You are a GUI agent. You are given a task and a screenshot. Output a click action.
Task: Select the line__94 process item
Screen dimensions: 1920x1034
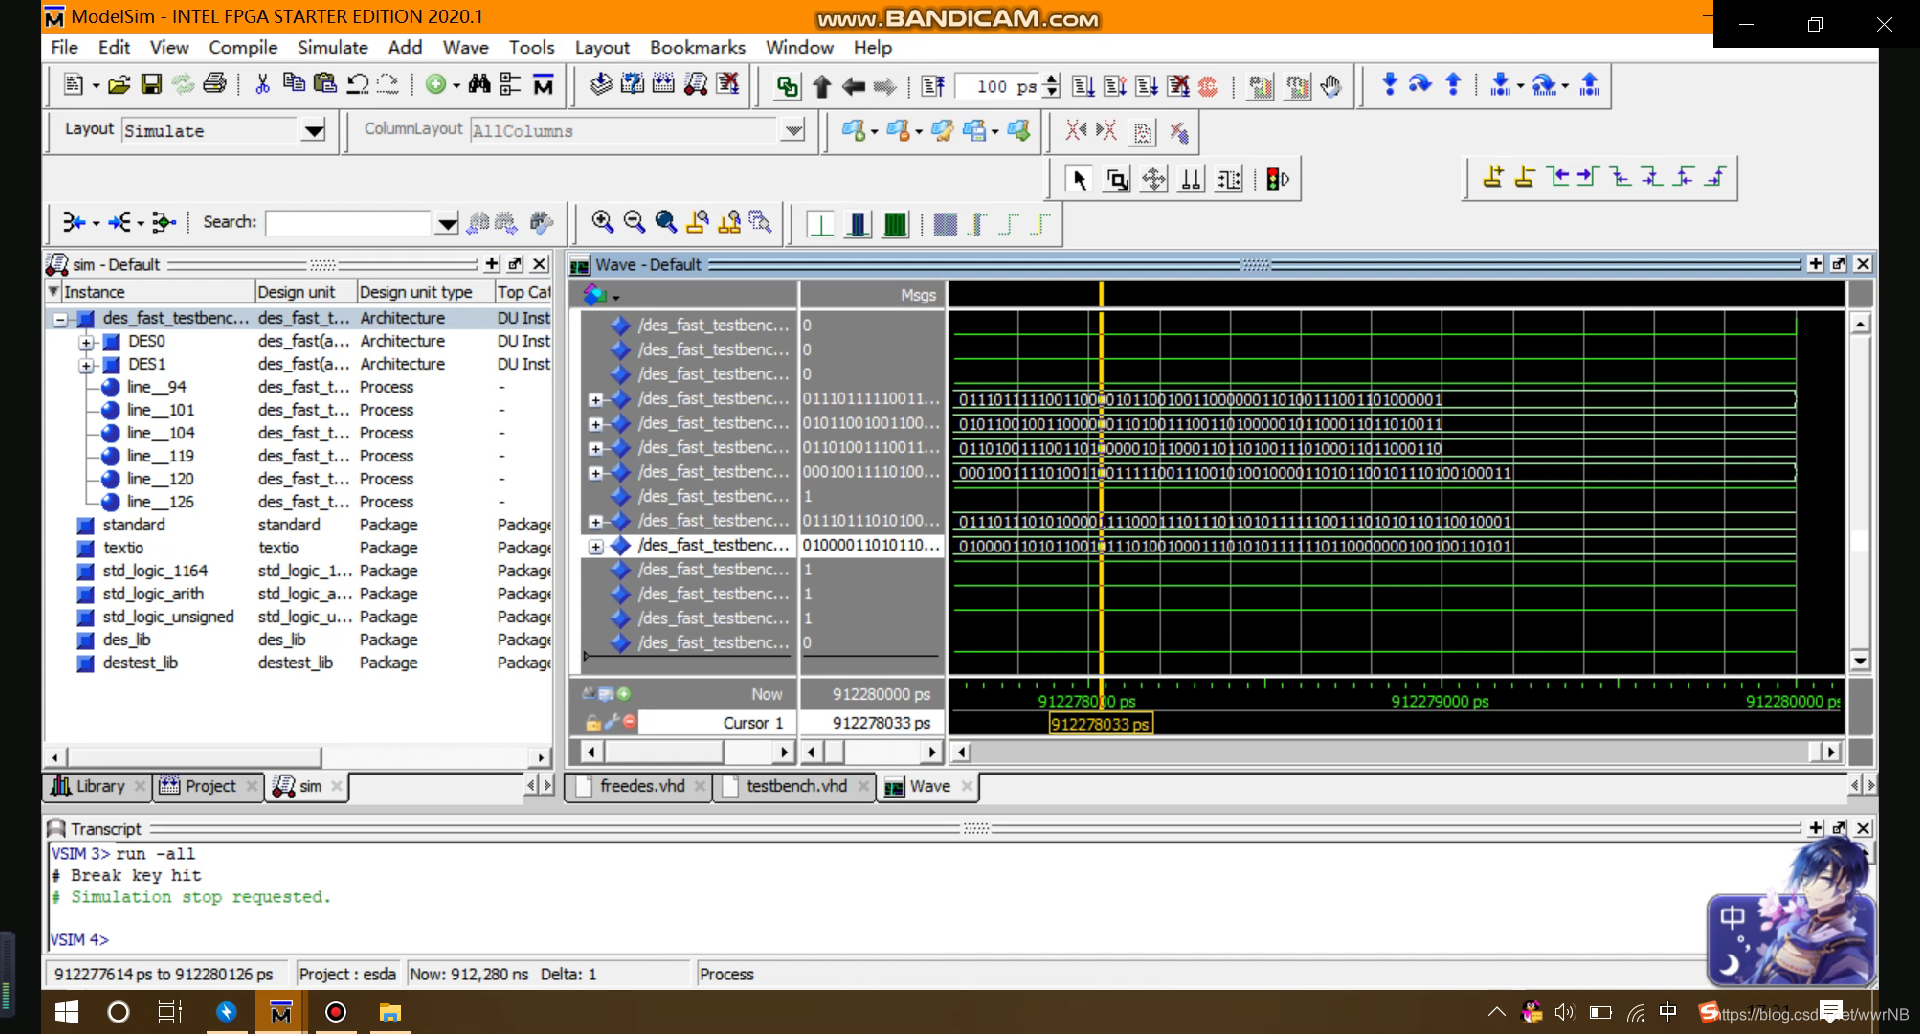156,387
